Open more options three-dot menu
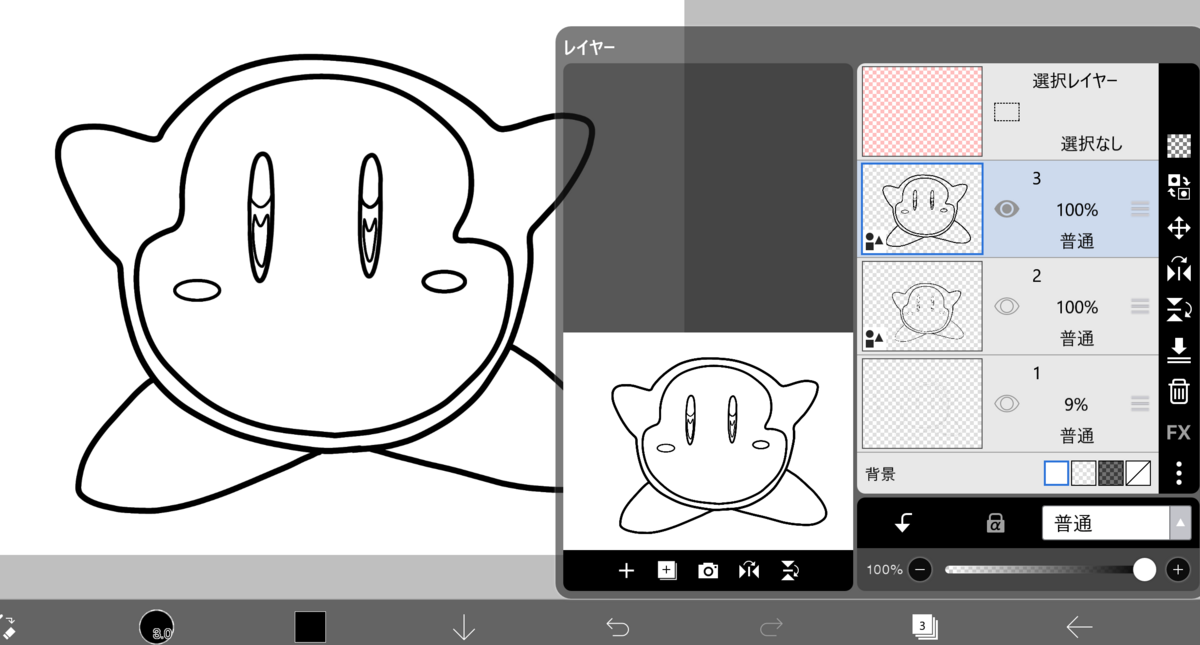This screenshot has height=645, width=1200. point(1179,472)
